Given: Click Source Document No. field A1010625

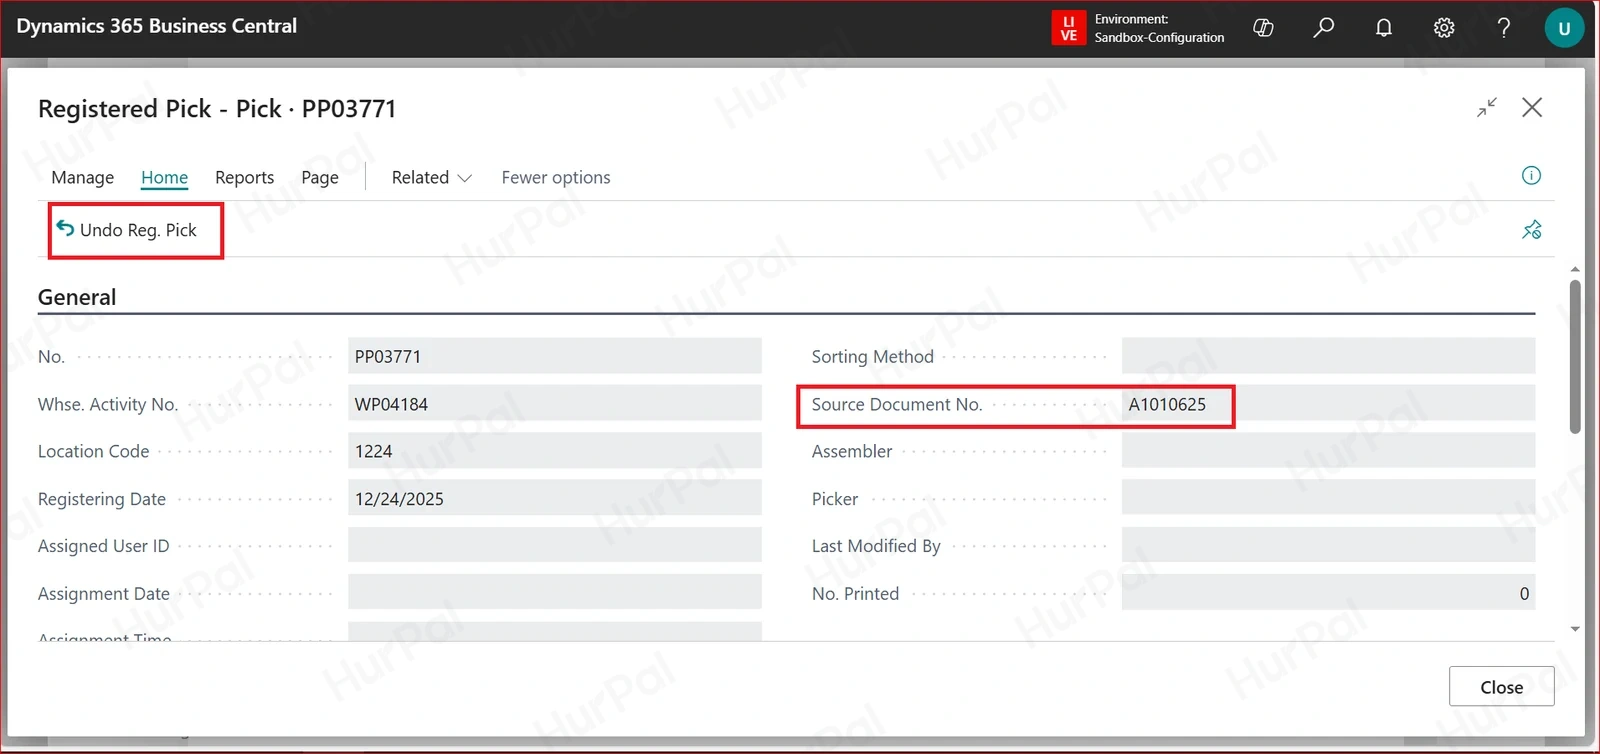Looking at the screenshot, I should pyautogui.click(x=1328, y=404).
